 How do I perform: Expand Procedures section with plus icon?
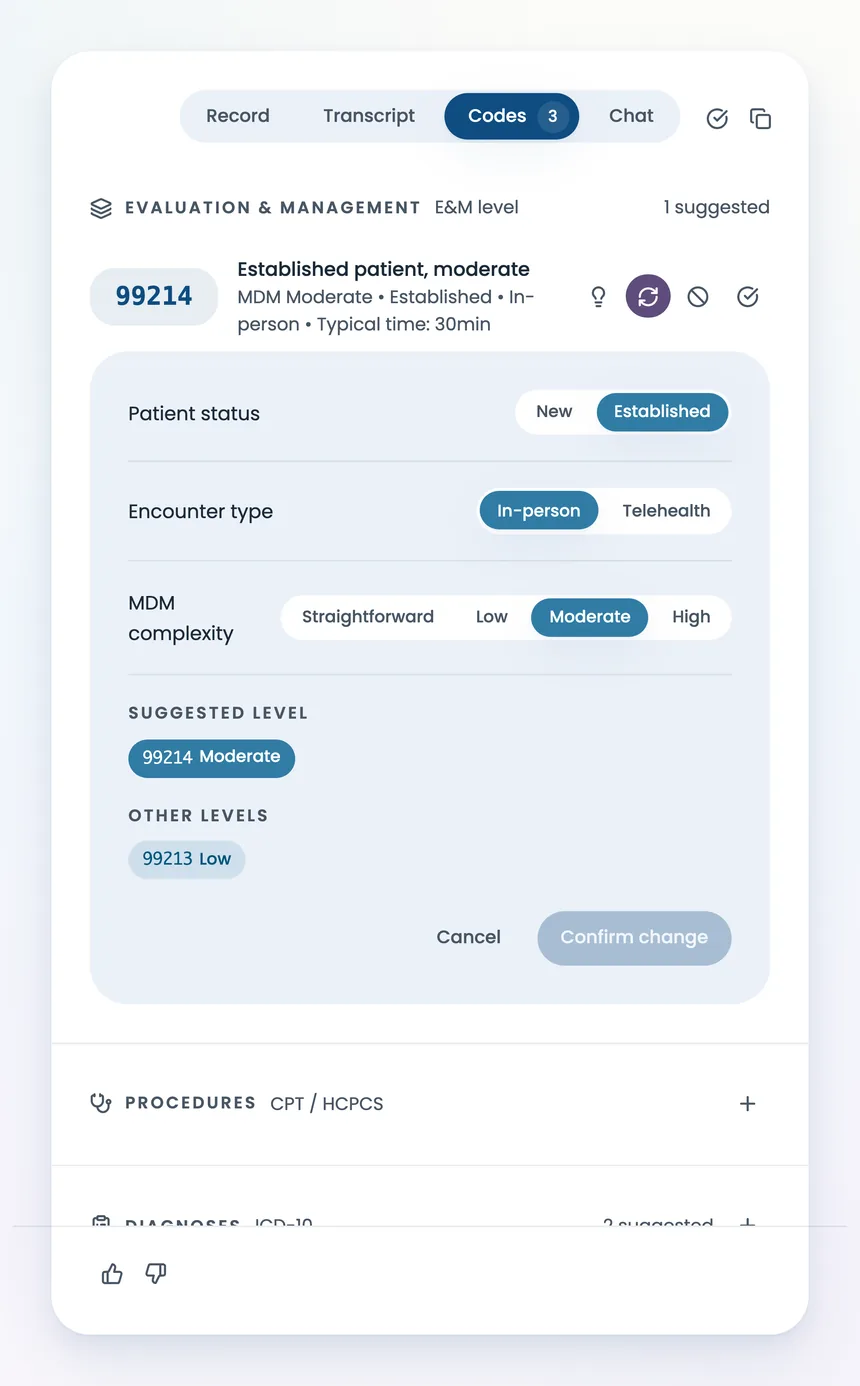click(x=747, y=1104)
